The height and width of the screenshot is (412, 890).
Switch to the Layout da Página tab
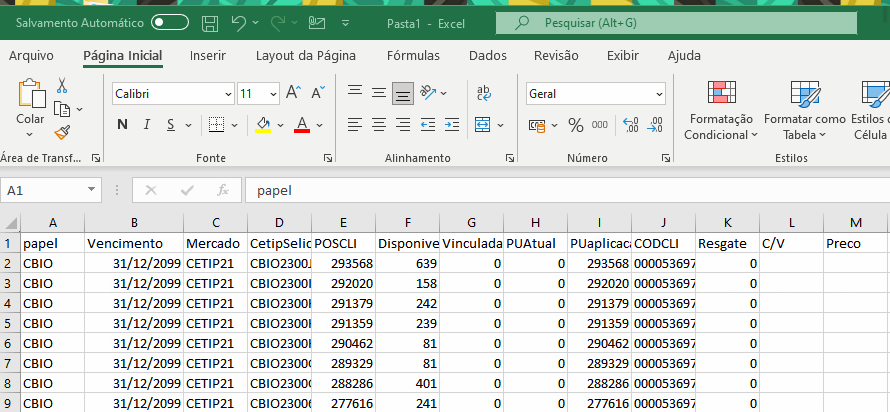pos(305,56)
